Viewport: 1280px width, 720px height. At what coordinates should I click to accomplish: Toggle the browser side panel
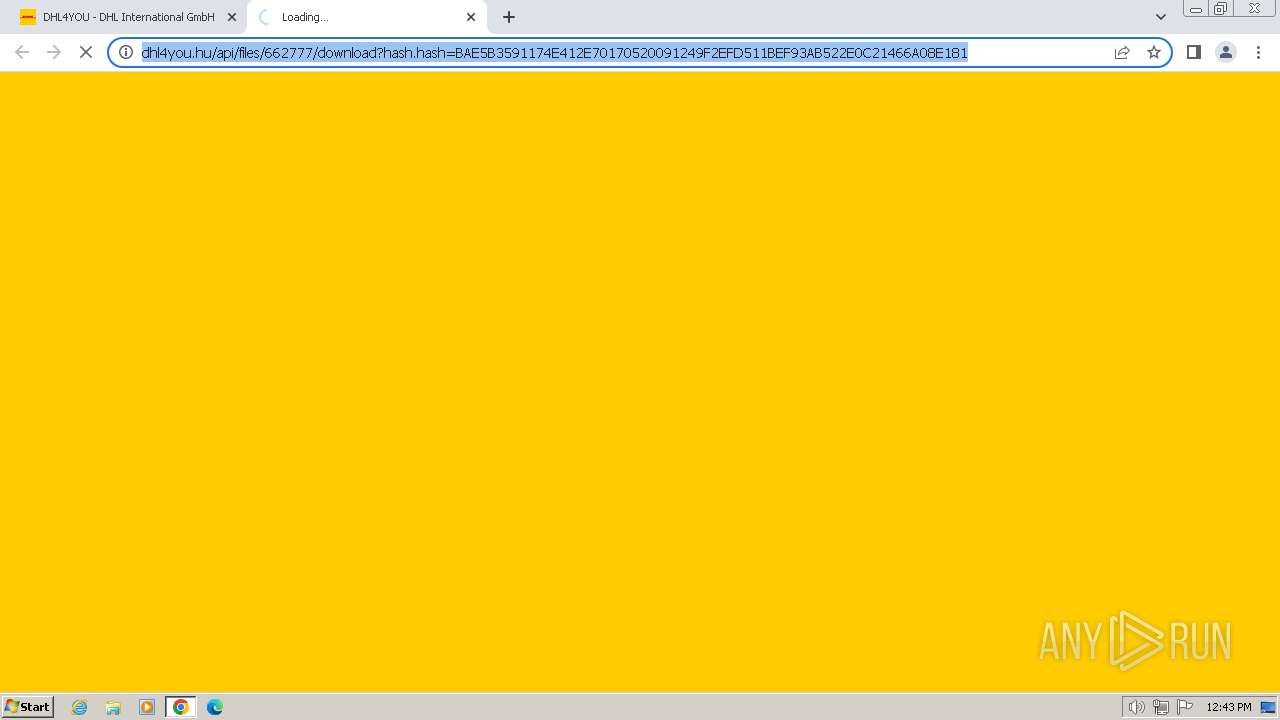point(1194,52)
